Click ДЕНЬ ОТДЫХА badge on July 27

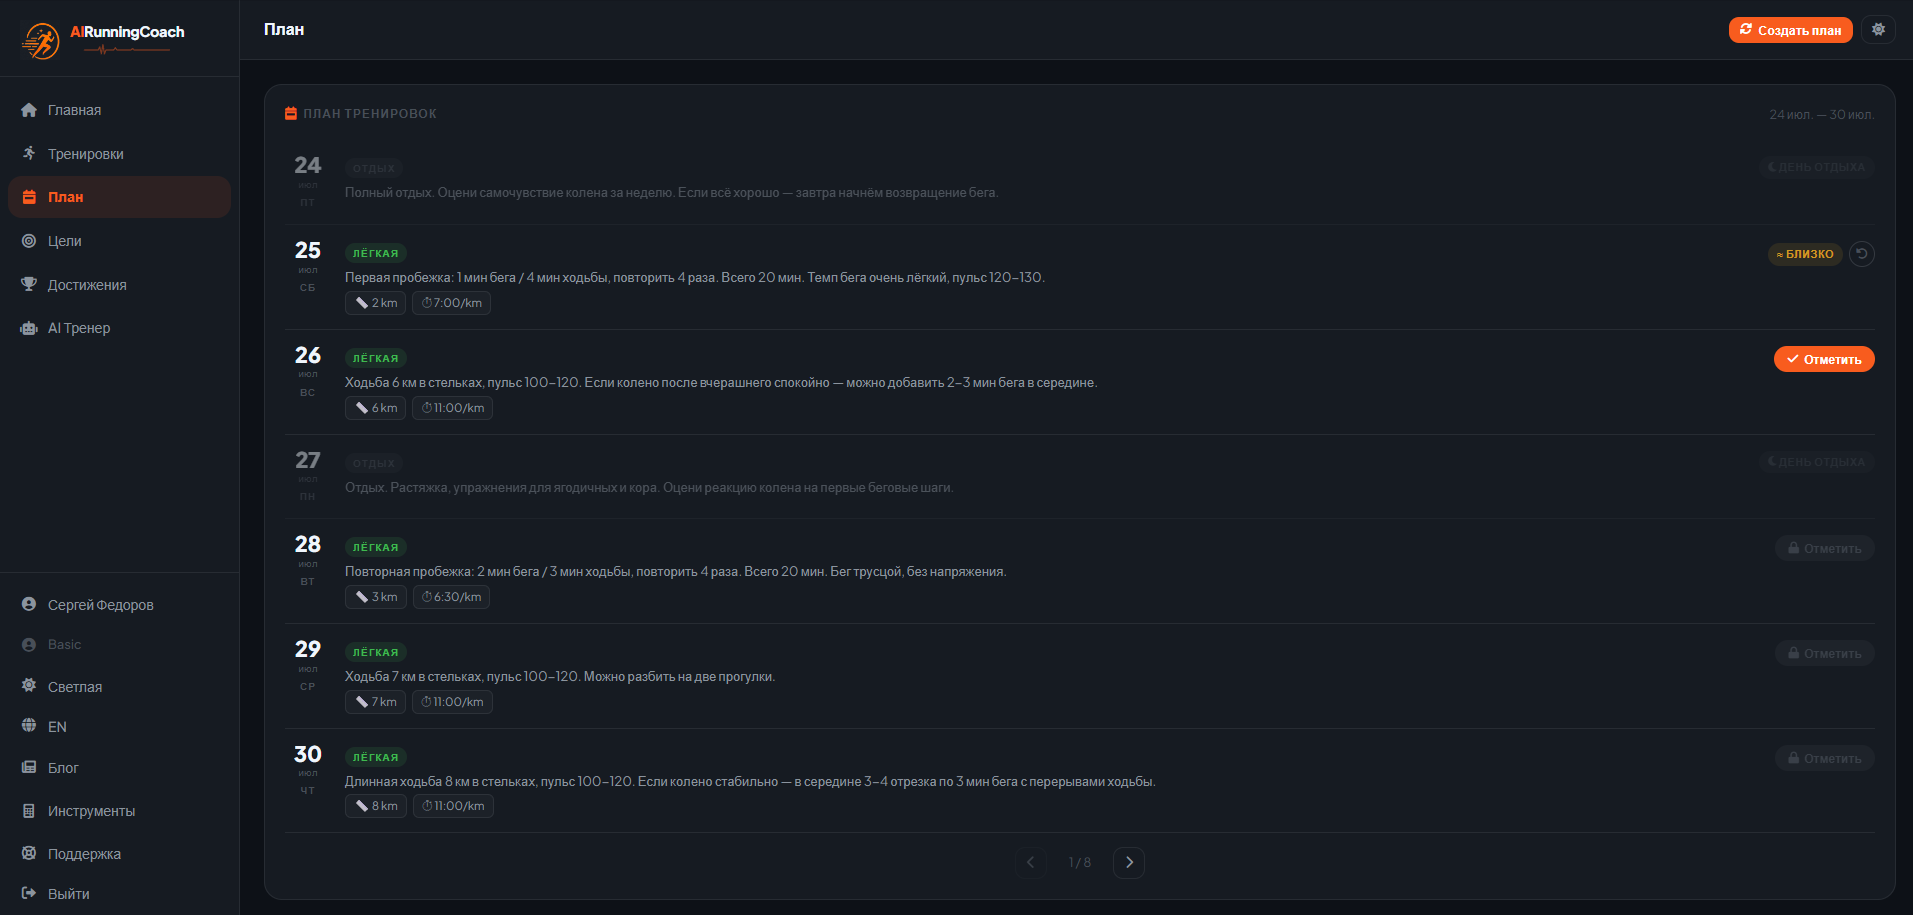(x=1817, y=462)
